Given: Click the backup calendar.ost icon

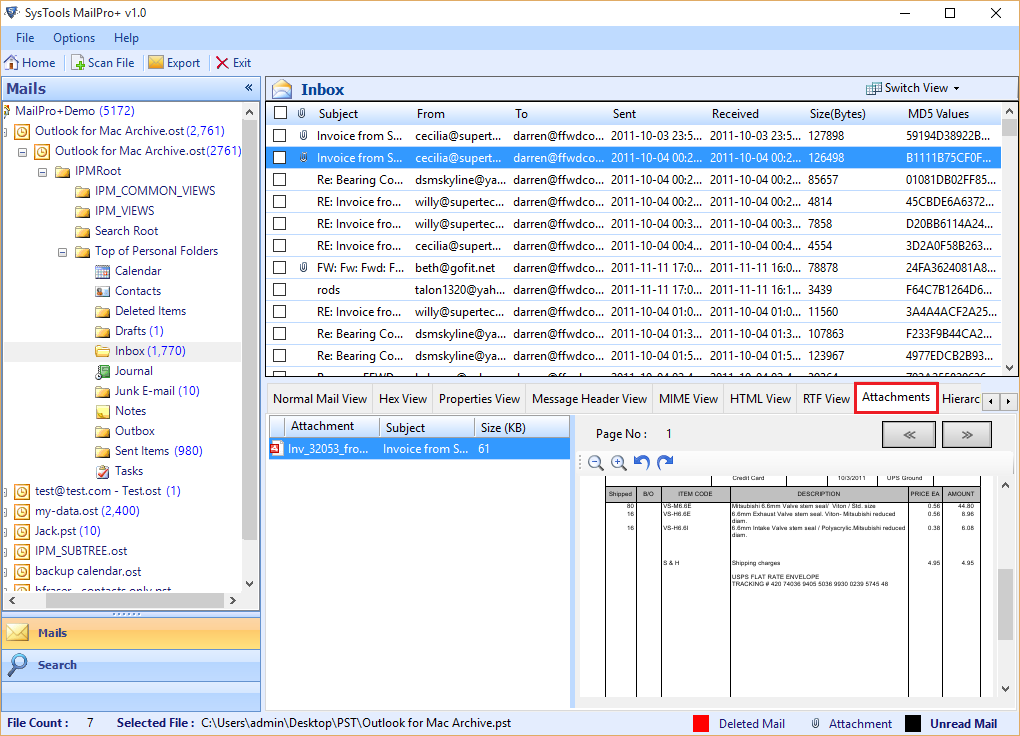Looking at the screenshot, I should pyautogui.click(x=22, y=571).
